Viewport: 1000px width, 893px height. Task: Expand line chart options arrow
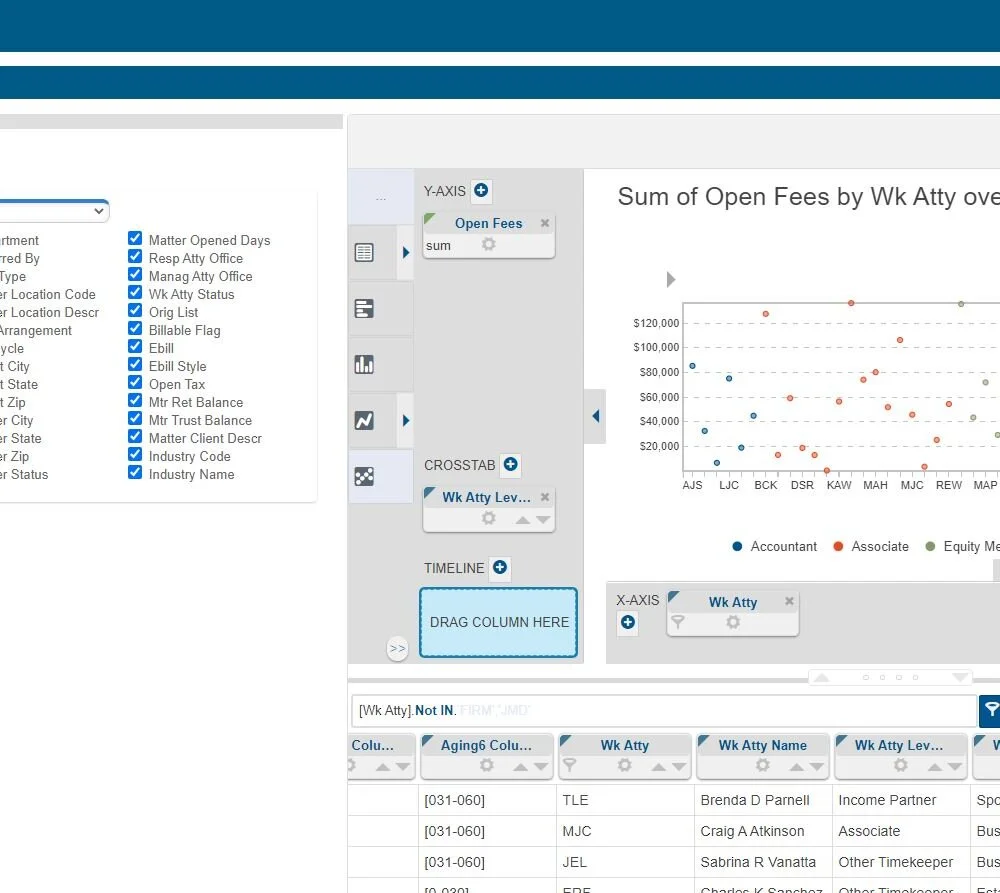406,420
